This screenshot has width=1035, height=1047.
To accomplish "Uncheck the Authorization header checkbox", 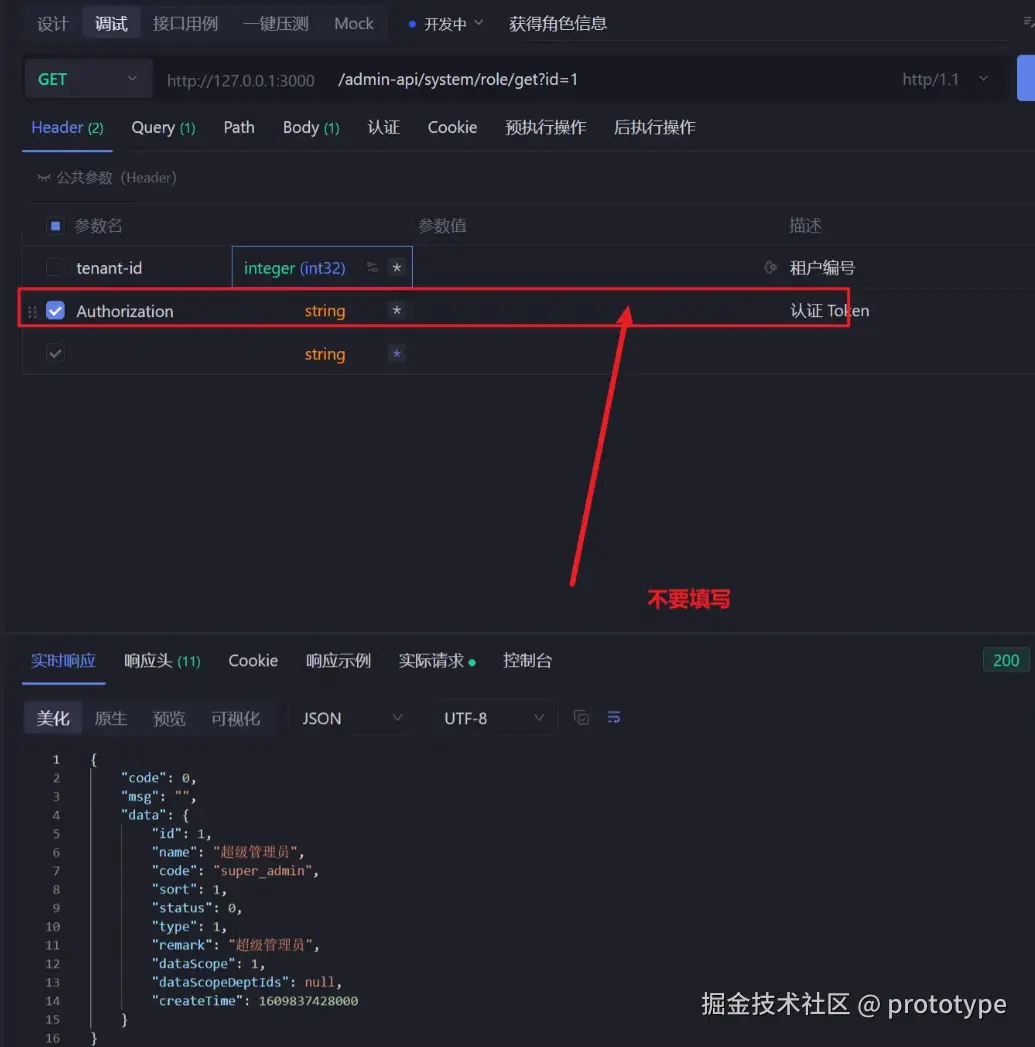I will pos(55,310).
